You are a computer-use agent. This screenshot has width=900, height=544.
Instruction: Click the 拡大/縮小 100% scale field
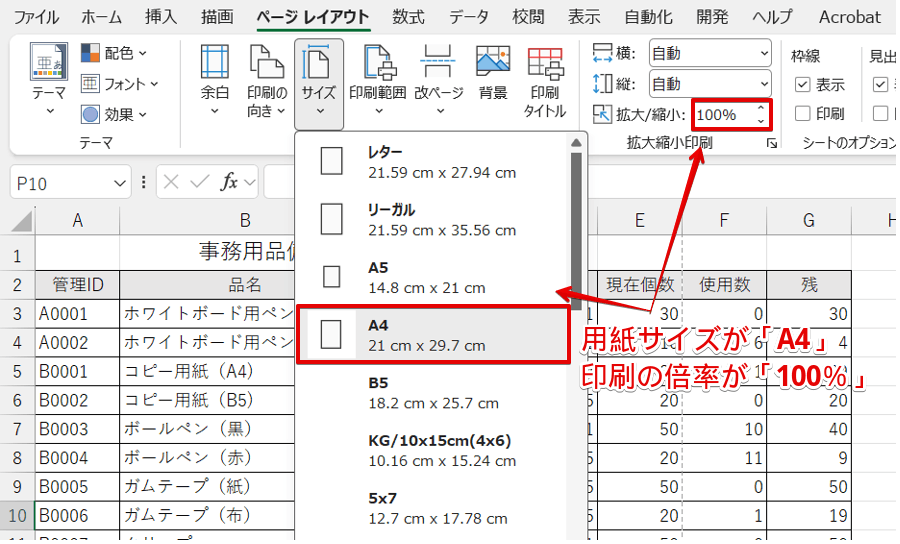pos(722,114)
